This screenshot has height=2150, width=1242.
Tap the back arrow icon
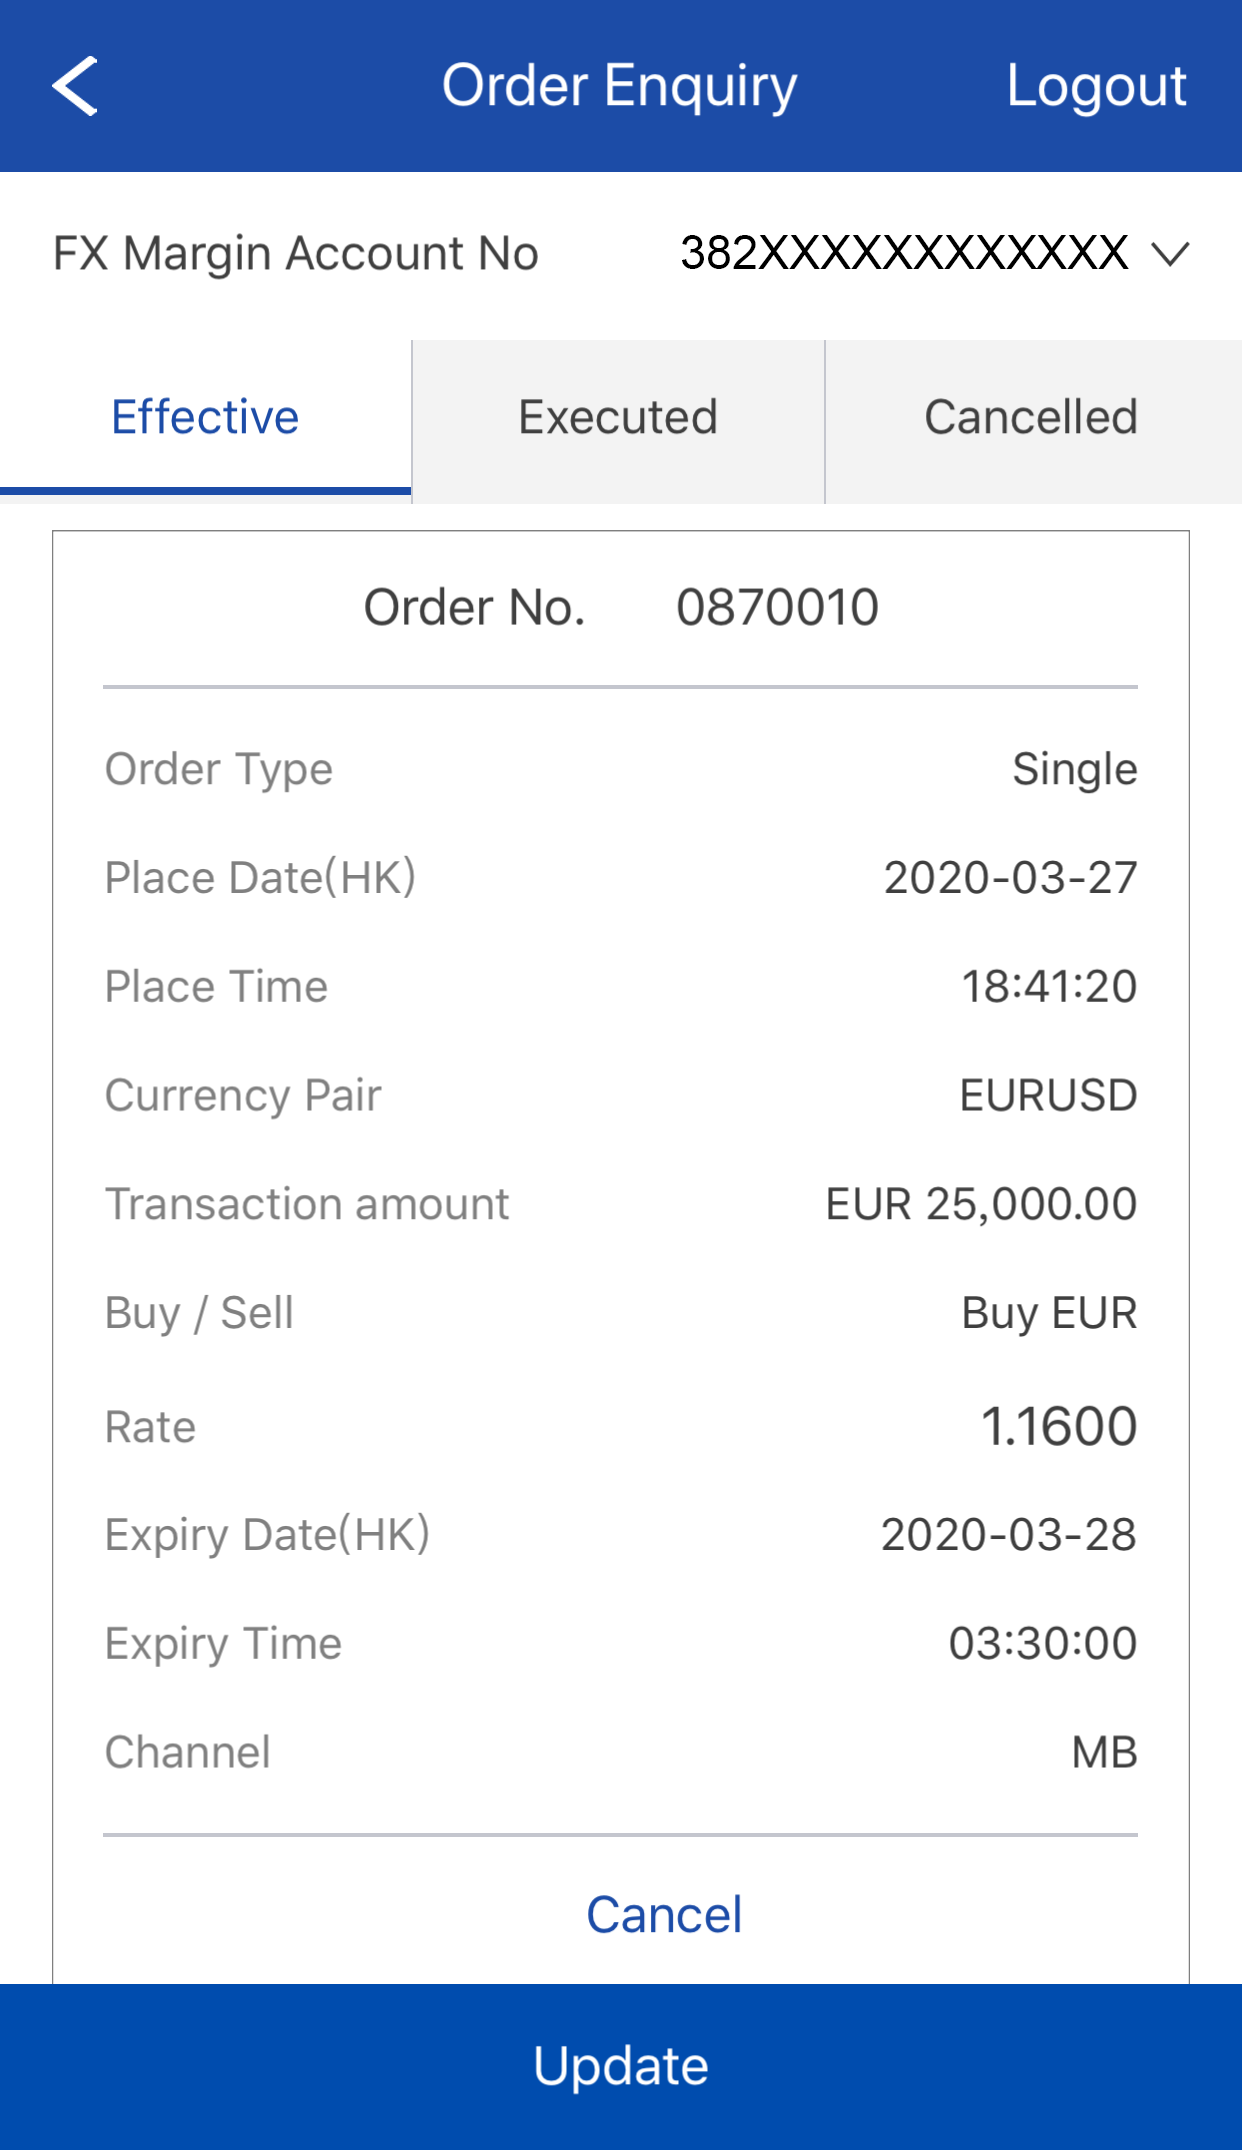75,86
